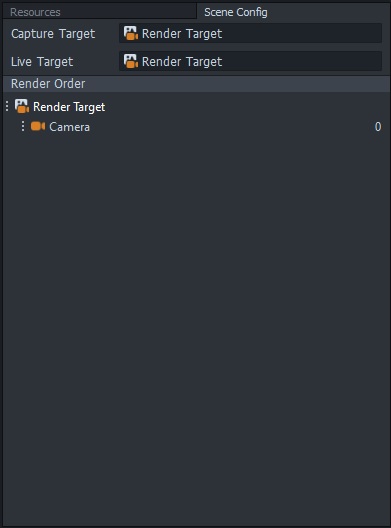
Task: Click the Render Target icon in Render Order tree
Action: coord(22,106)
